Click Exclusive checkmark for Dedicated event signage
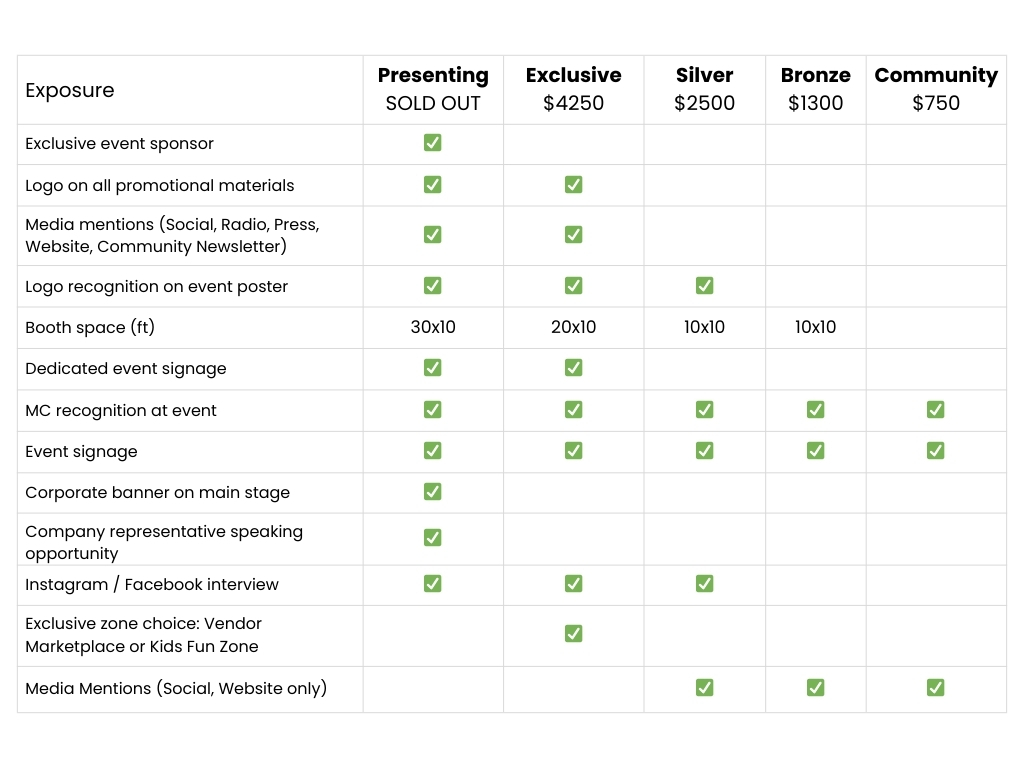This screenshot has width=1024, height=768. coord(573,368)
